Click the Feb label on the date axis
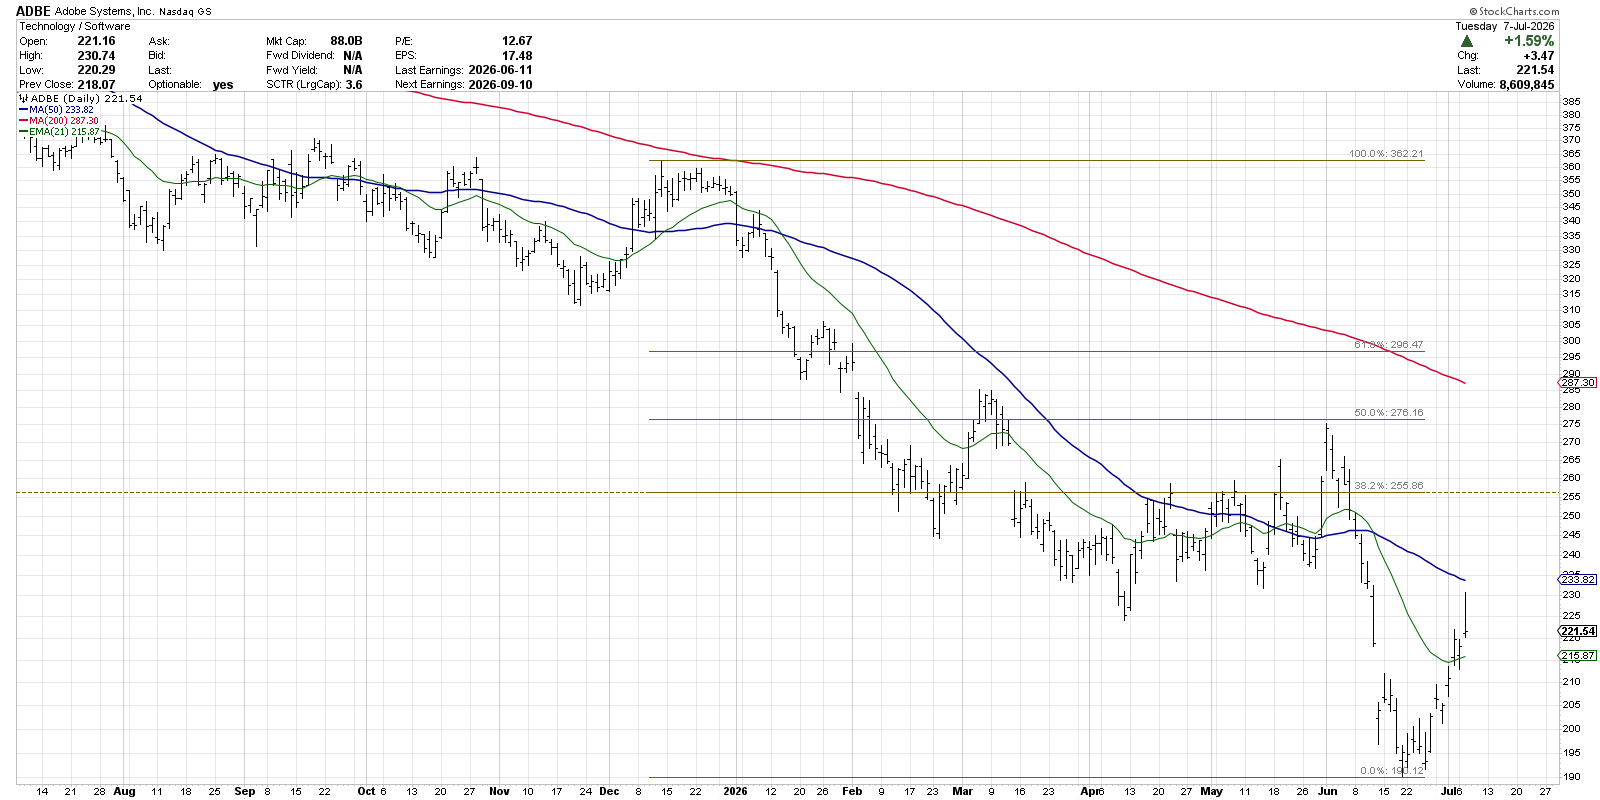This screenshot has width=1600, height=800. 852,791
